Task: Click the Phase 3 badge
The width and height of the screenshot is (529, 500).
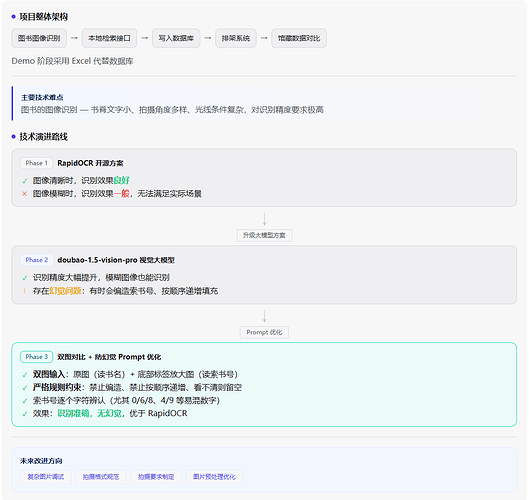Action: [36, 357]
